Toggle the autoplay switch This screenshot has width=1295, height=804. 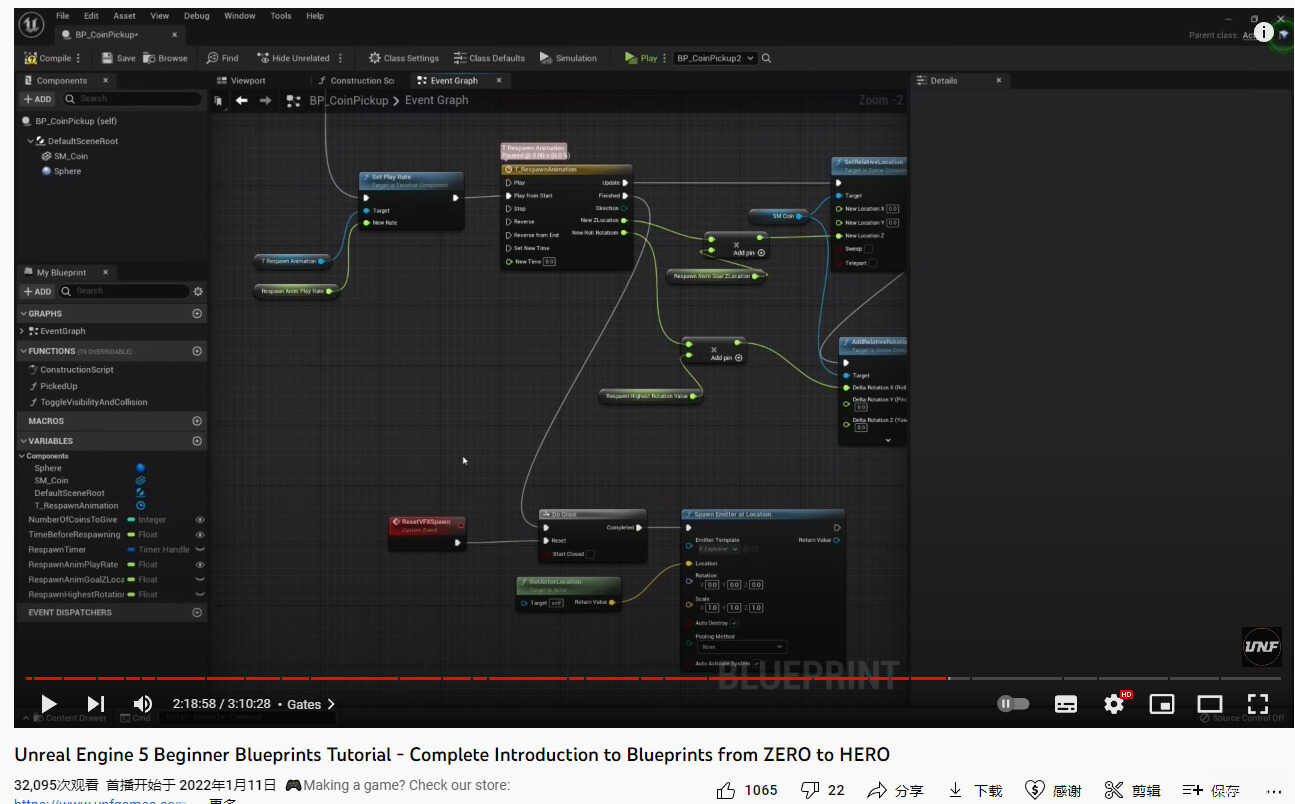pos(1013,704)
